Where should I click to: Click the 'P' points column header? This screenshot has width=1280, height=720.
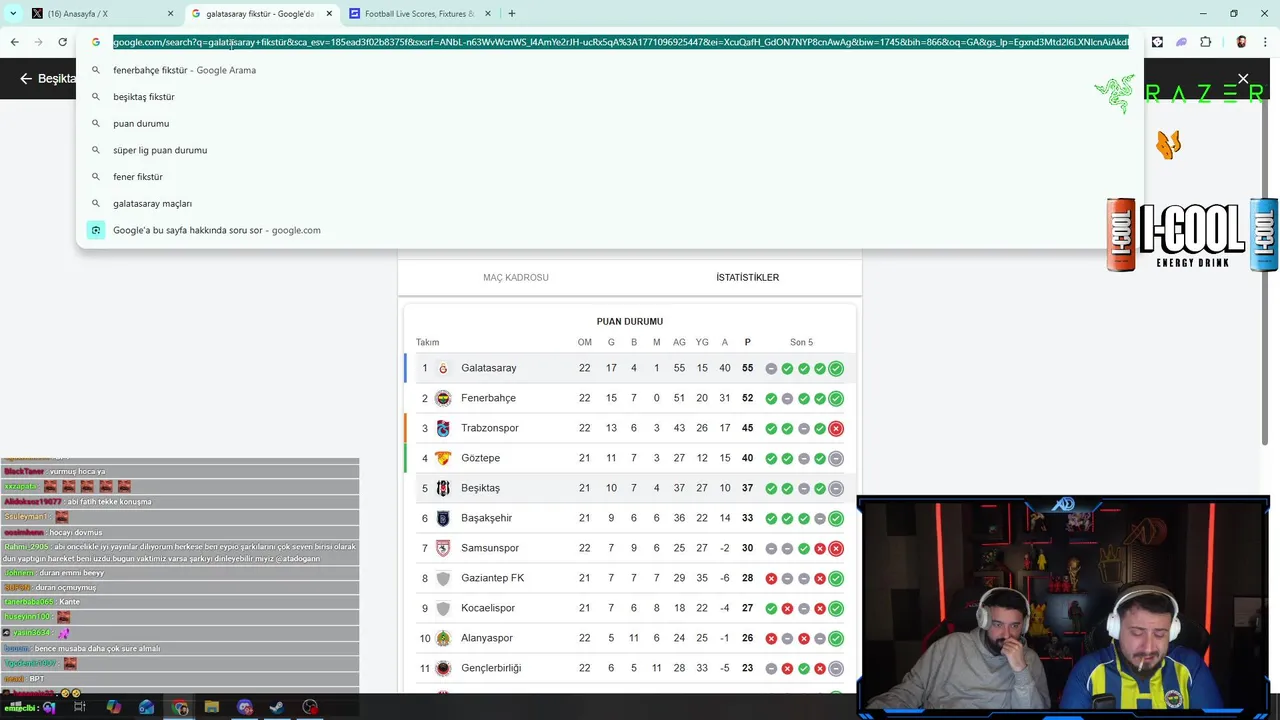point(747,342)
